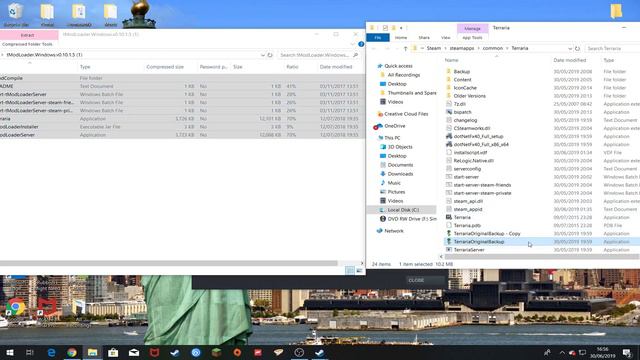Select the Terraria application file icon
Viewport: 640px width, 360px height.
[x=449, y=217]
